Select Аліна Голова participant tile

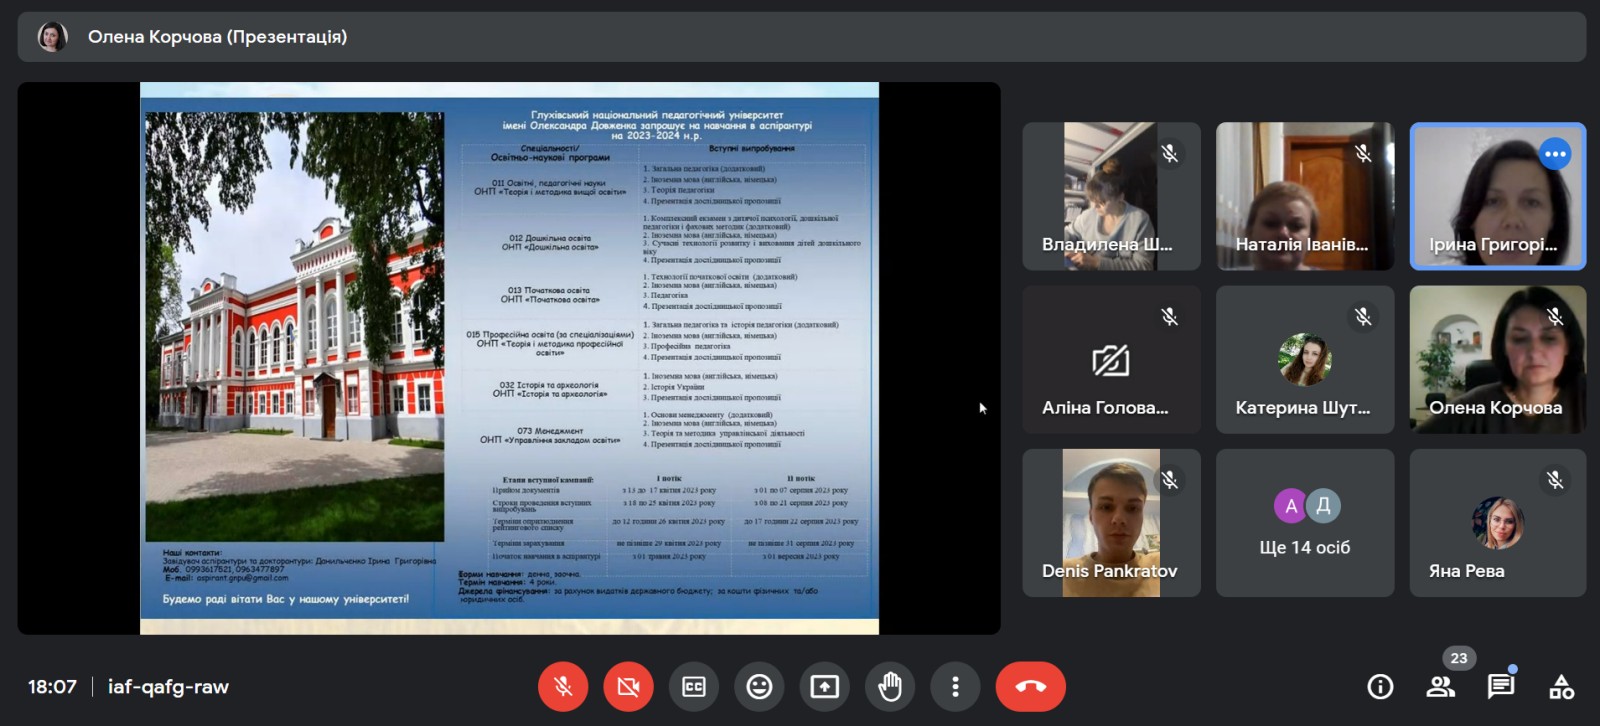tap(1111, 359)
